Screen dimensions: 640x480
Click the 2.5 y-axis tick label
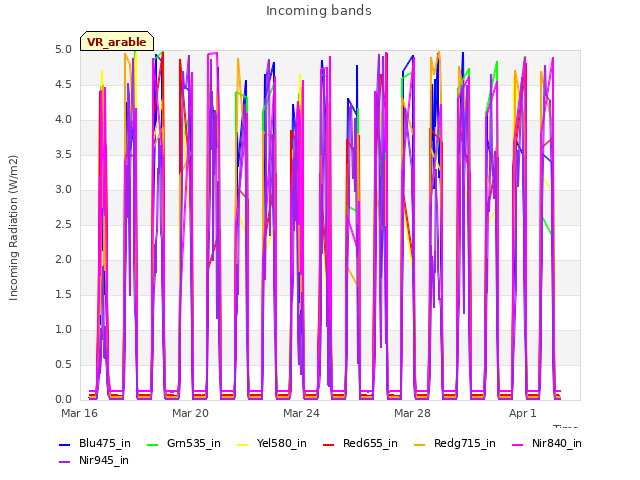[x=63, y=224]
